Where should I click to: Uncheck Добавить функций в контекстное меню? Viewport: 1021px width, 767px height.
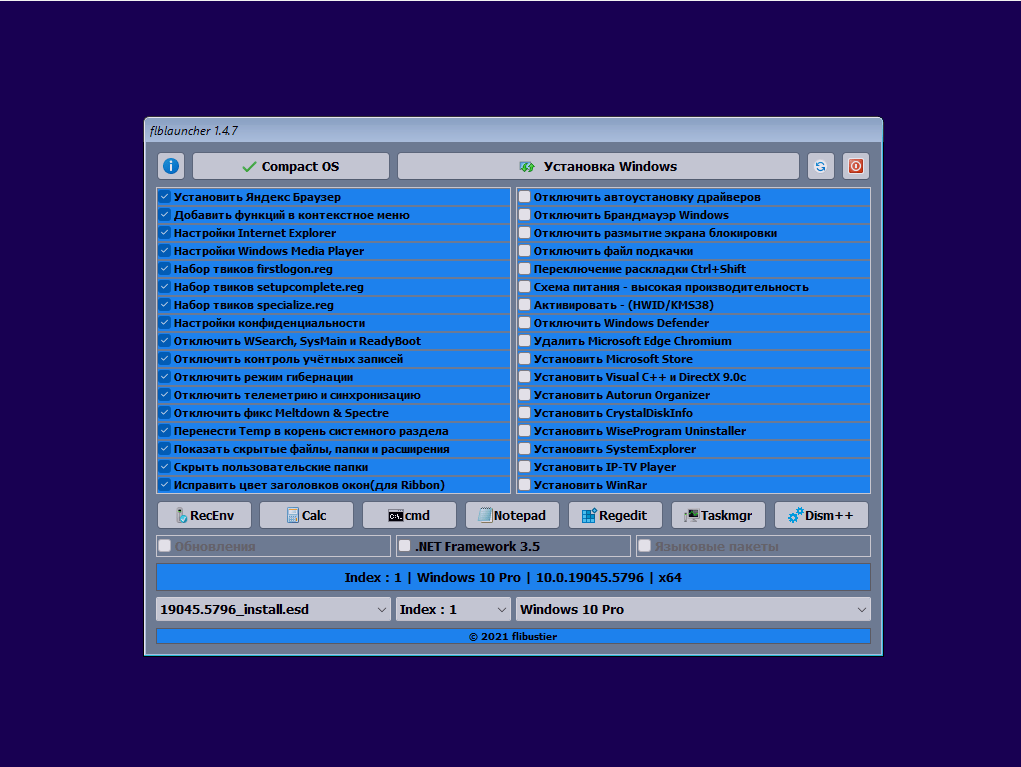(x=165, y=215)
